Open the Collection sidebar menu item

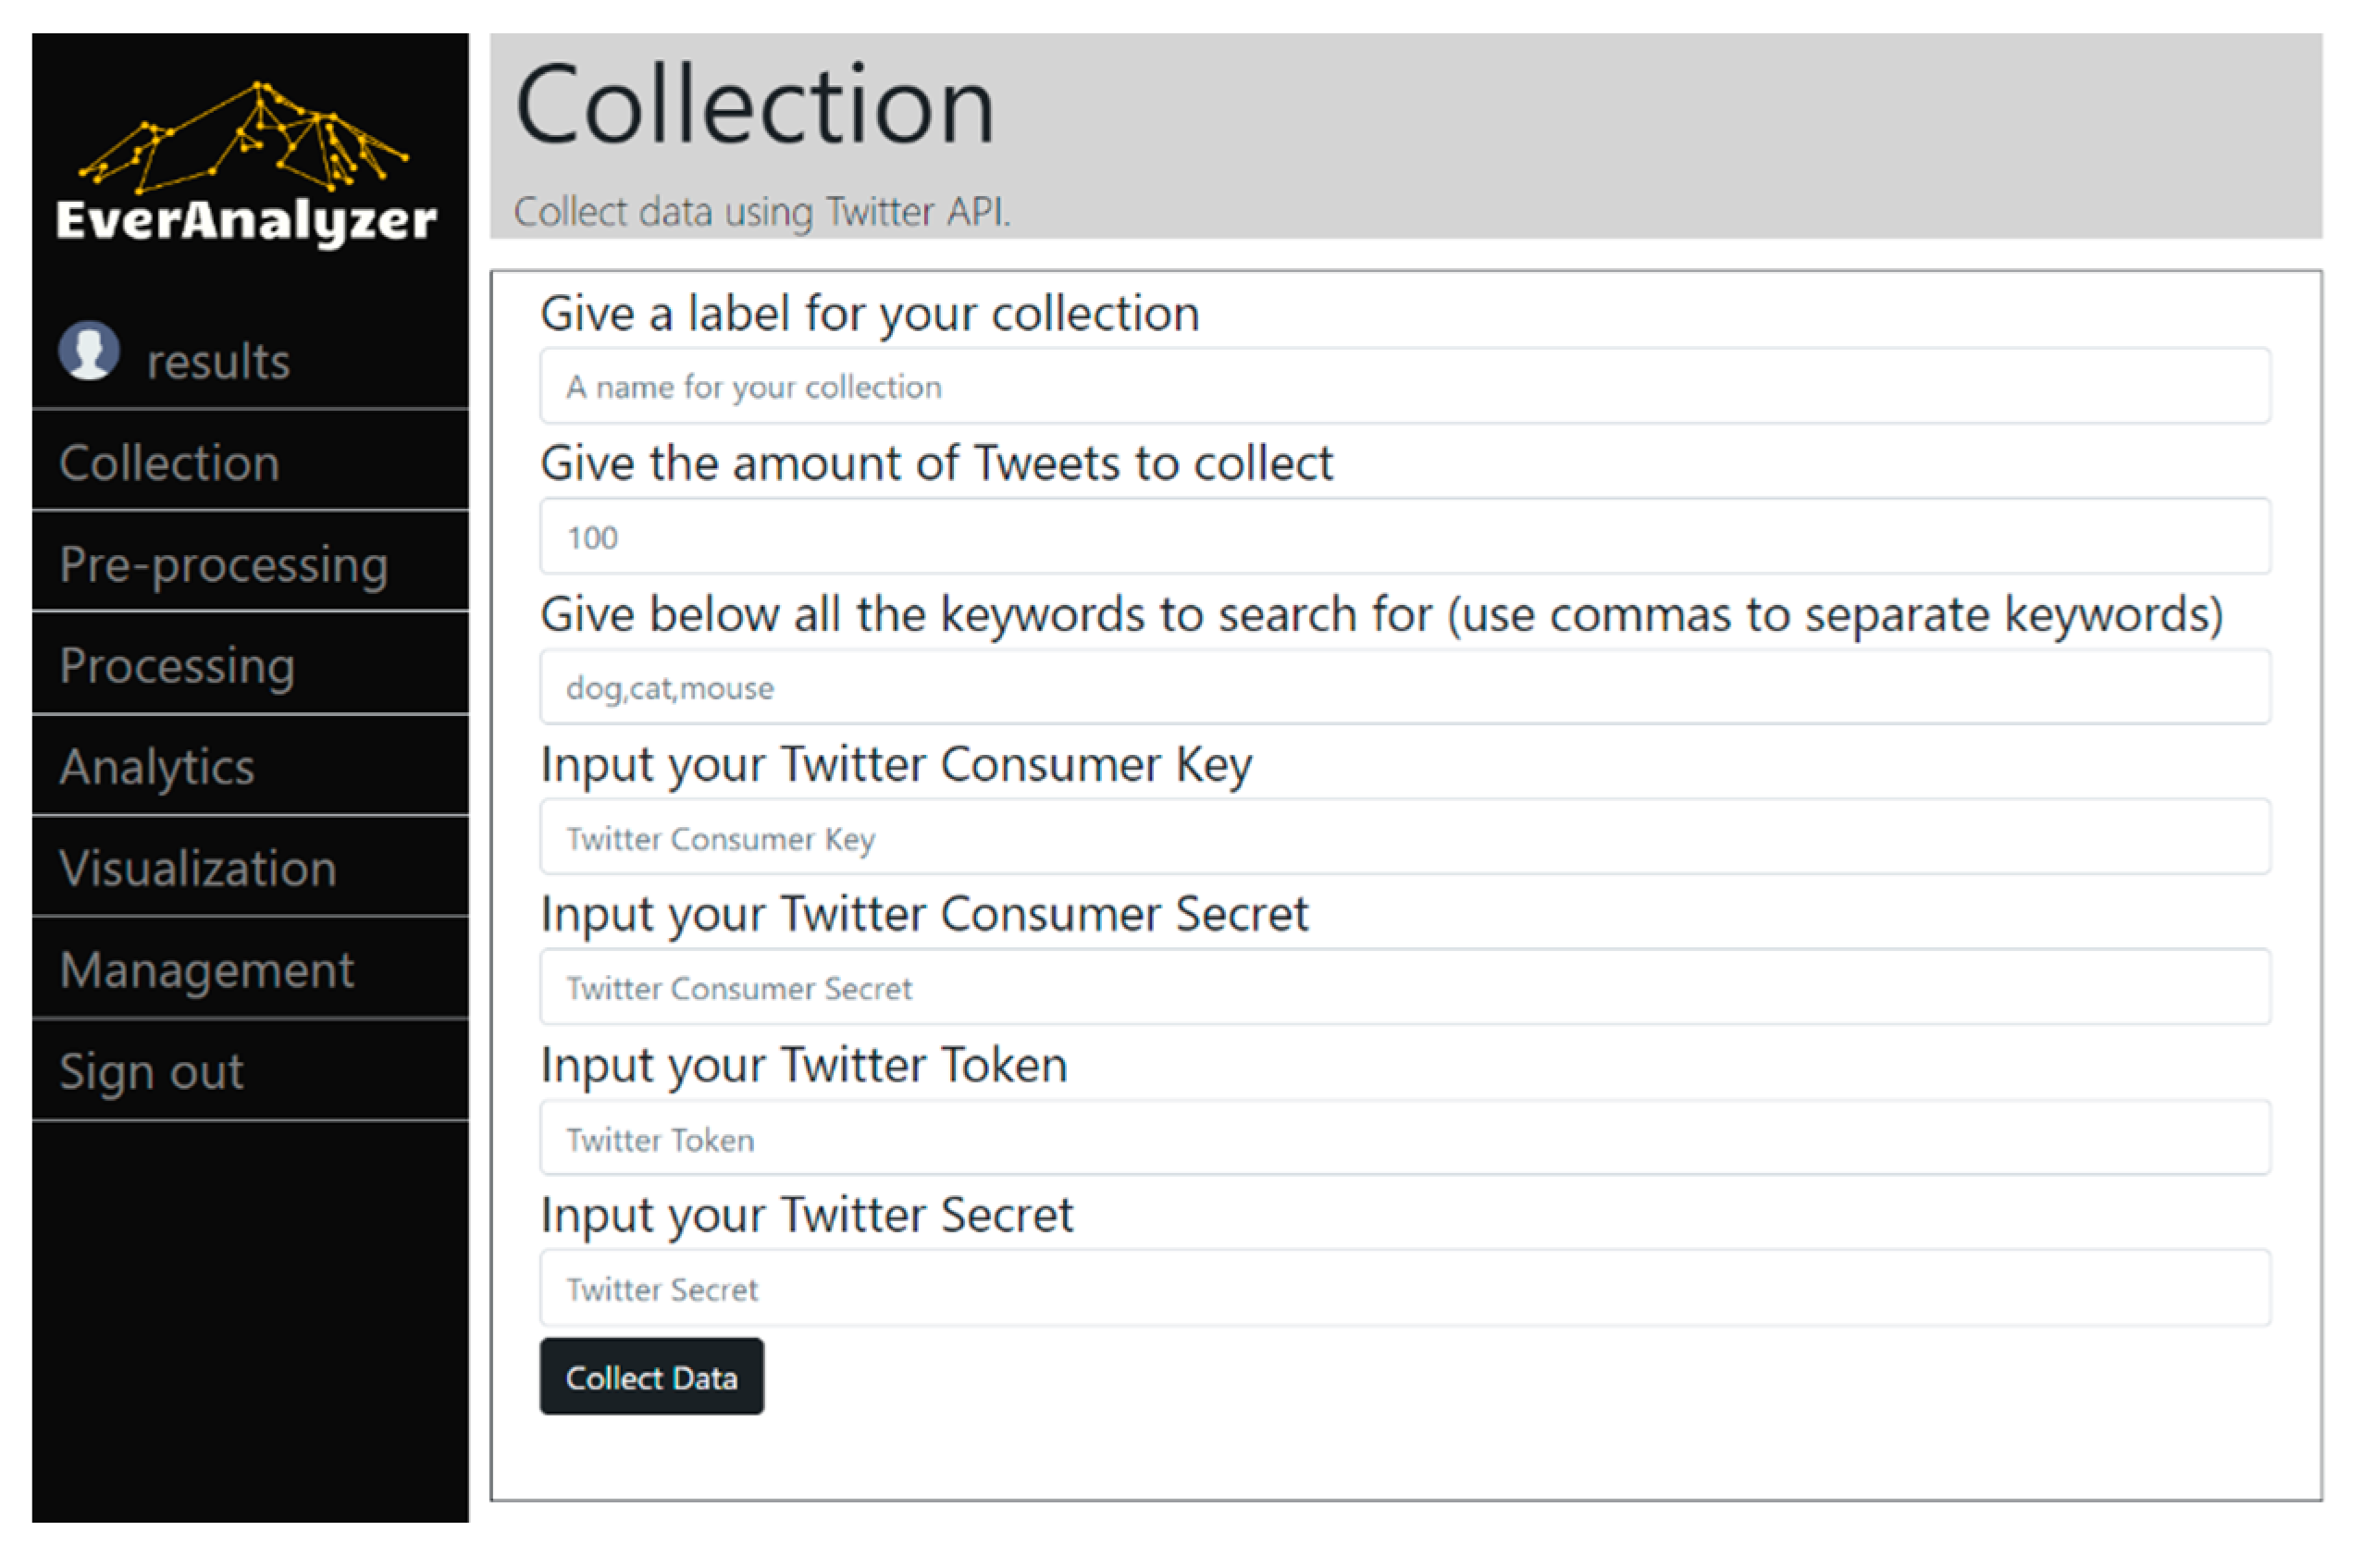tap(169, 463)
